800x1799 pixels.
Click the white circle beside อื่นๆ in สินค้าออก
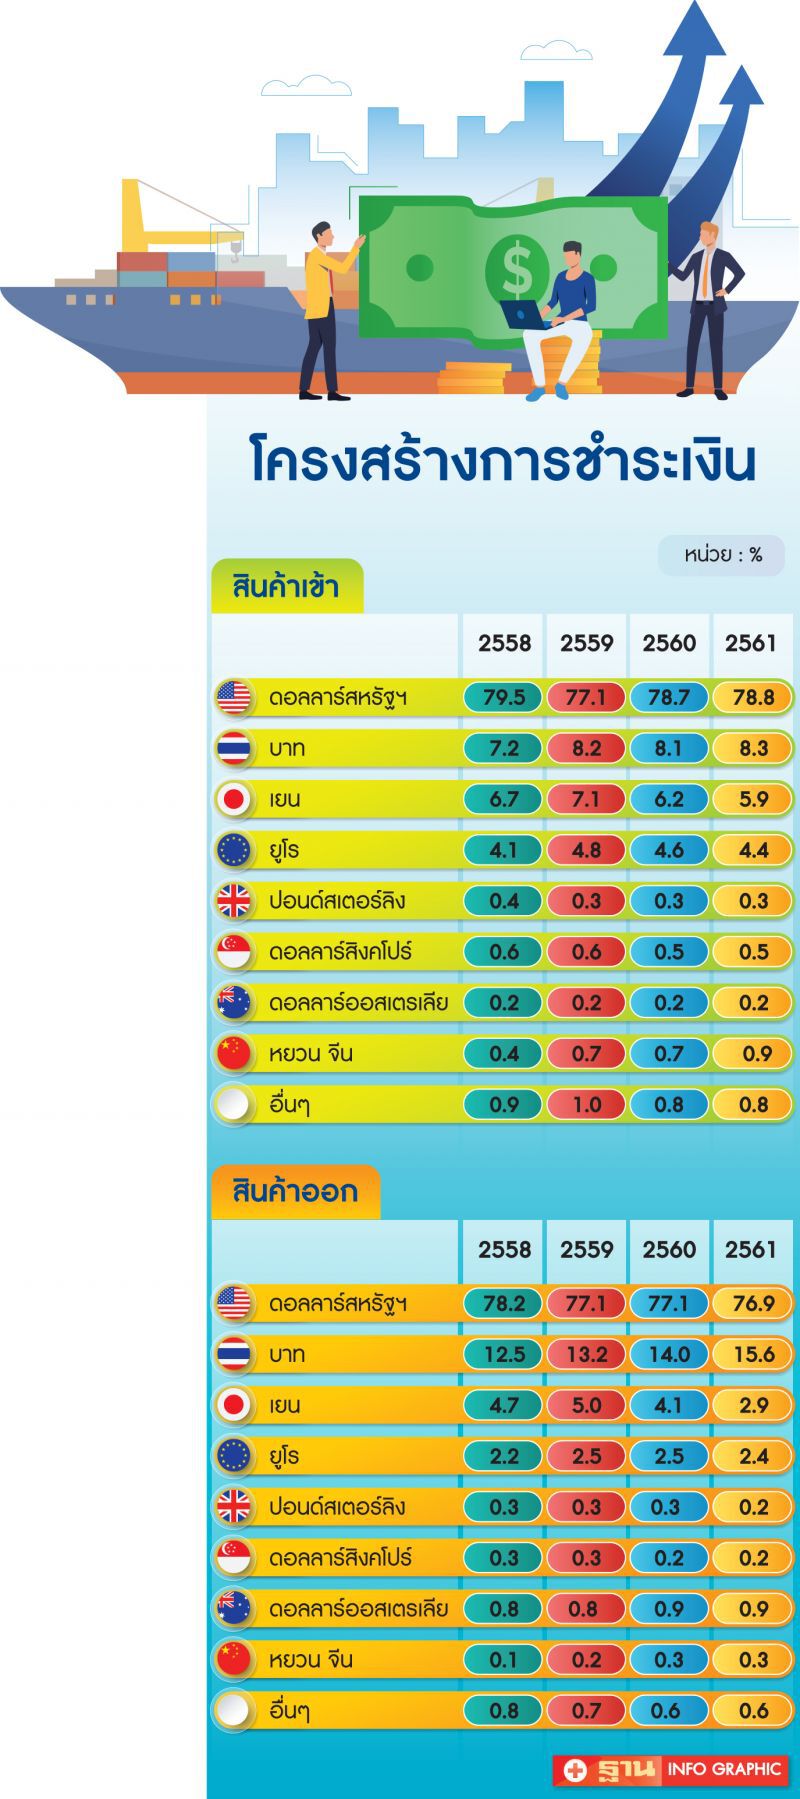[234, 1710]
